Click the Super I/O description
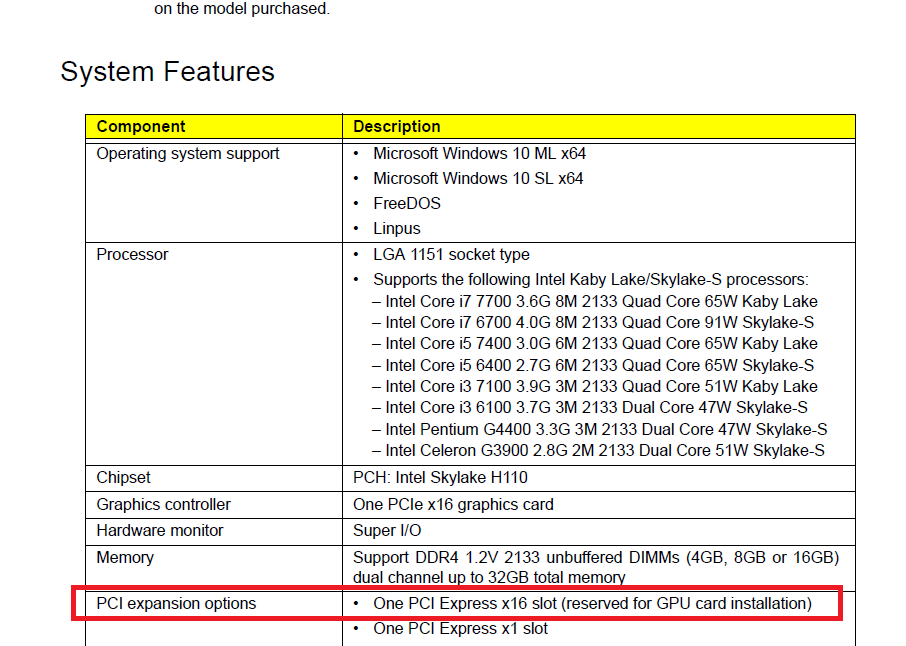The image size is (906, 646). click(387, 531)
